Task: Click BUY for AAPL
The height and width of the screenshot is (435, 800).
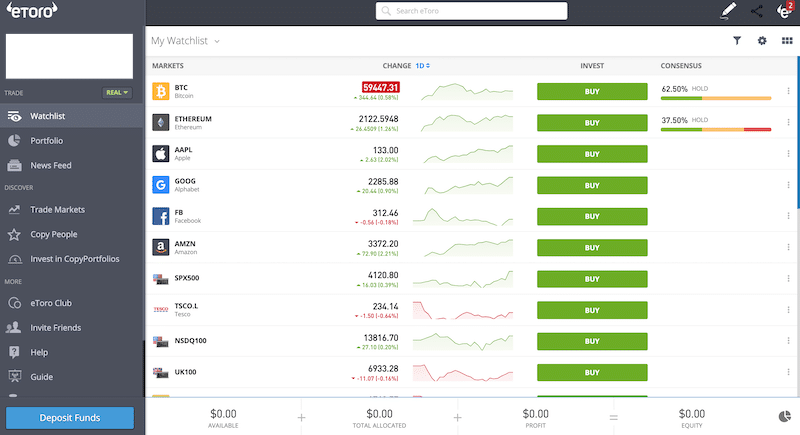Action: pyautogui.click(x=592, y=154)
